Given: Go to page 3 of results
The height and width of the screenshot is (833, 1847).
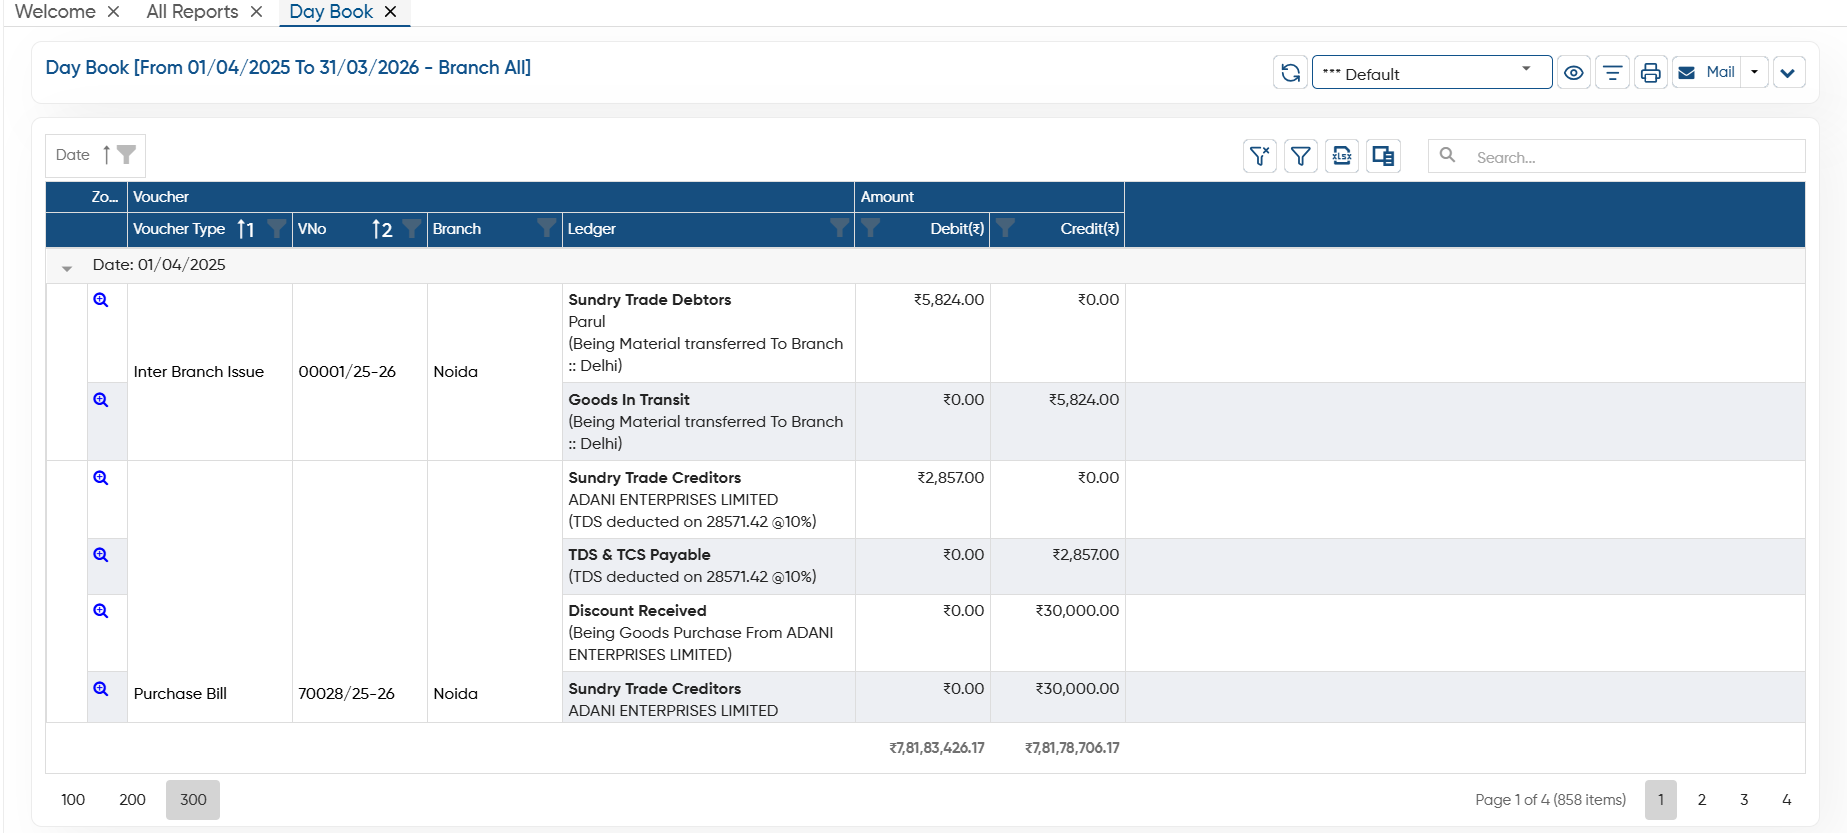Looking at the screenshot, I should pyautogui.click(x=1744, y=800).
